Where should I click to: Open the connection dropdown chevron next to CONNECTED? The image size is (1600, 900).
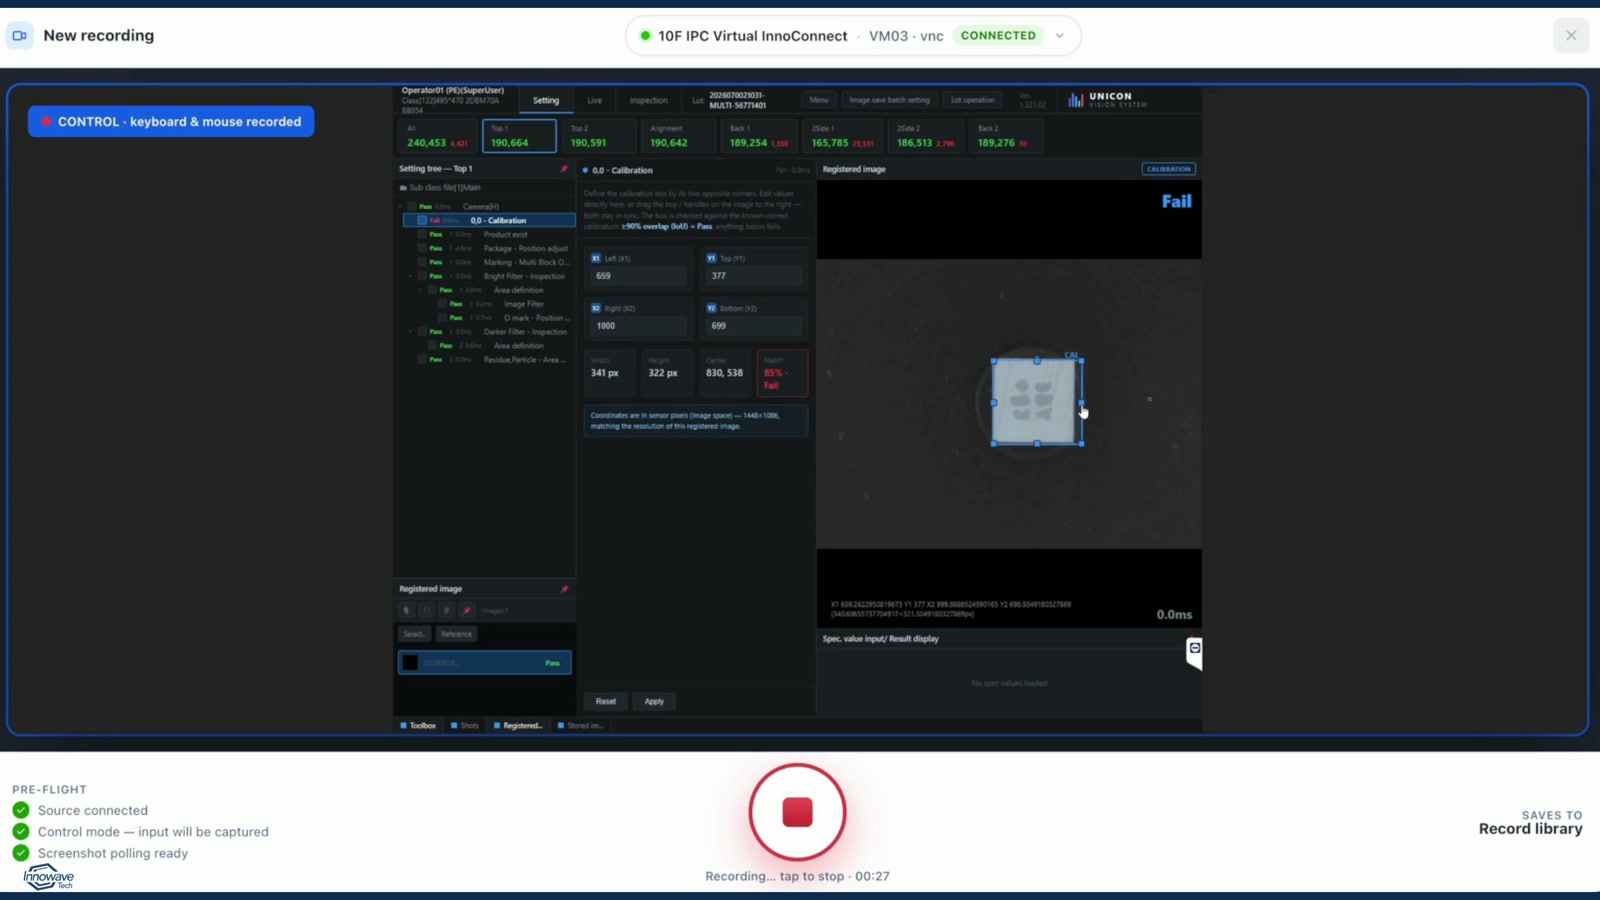coord(1059,35)
